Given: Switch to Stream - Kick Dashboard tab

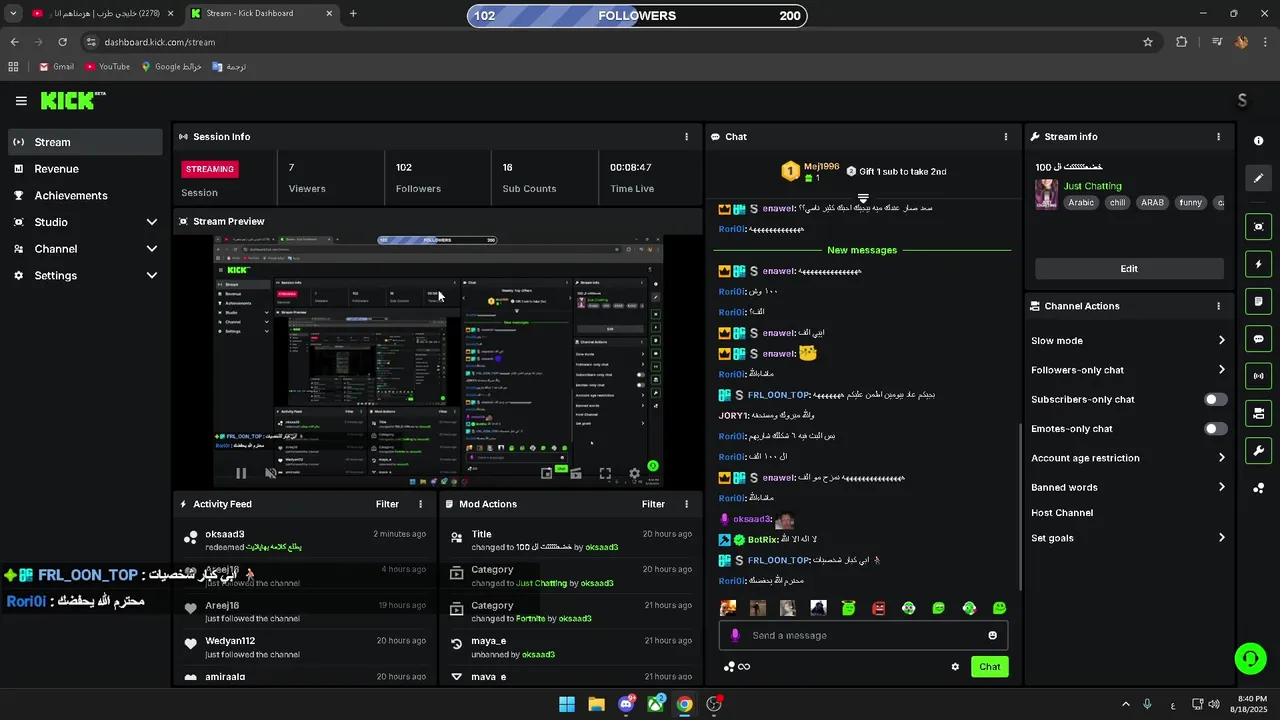Looking at the screenshot, I should click(263, 14).
